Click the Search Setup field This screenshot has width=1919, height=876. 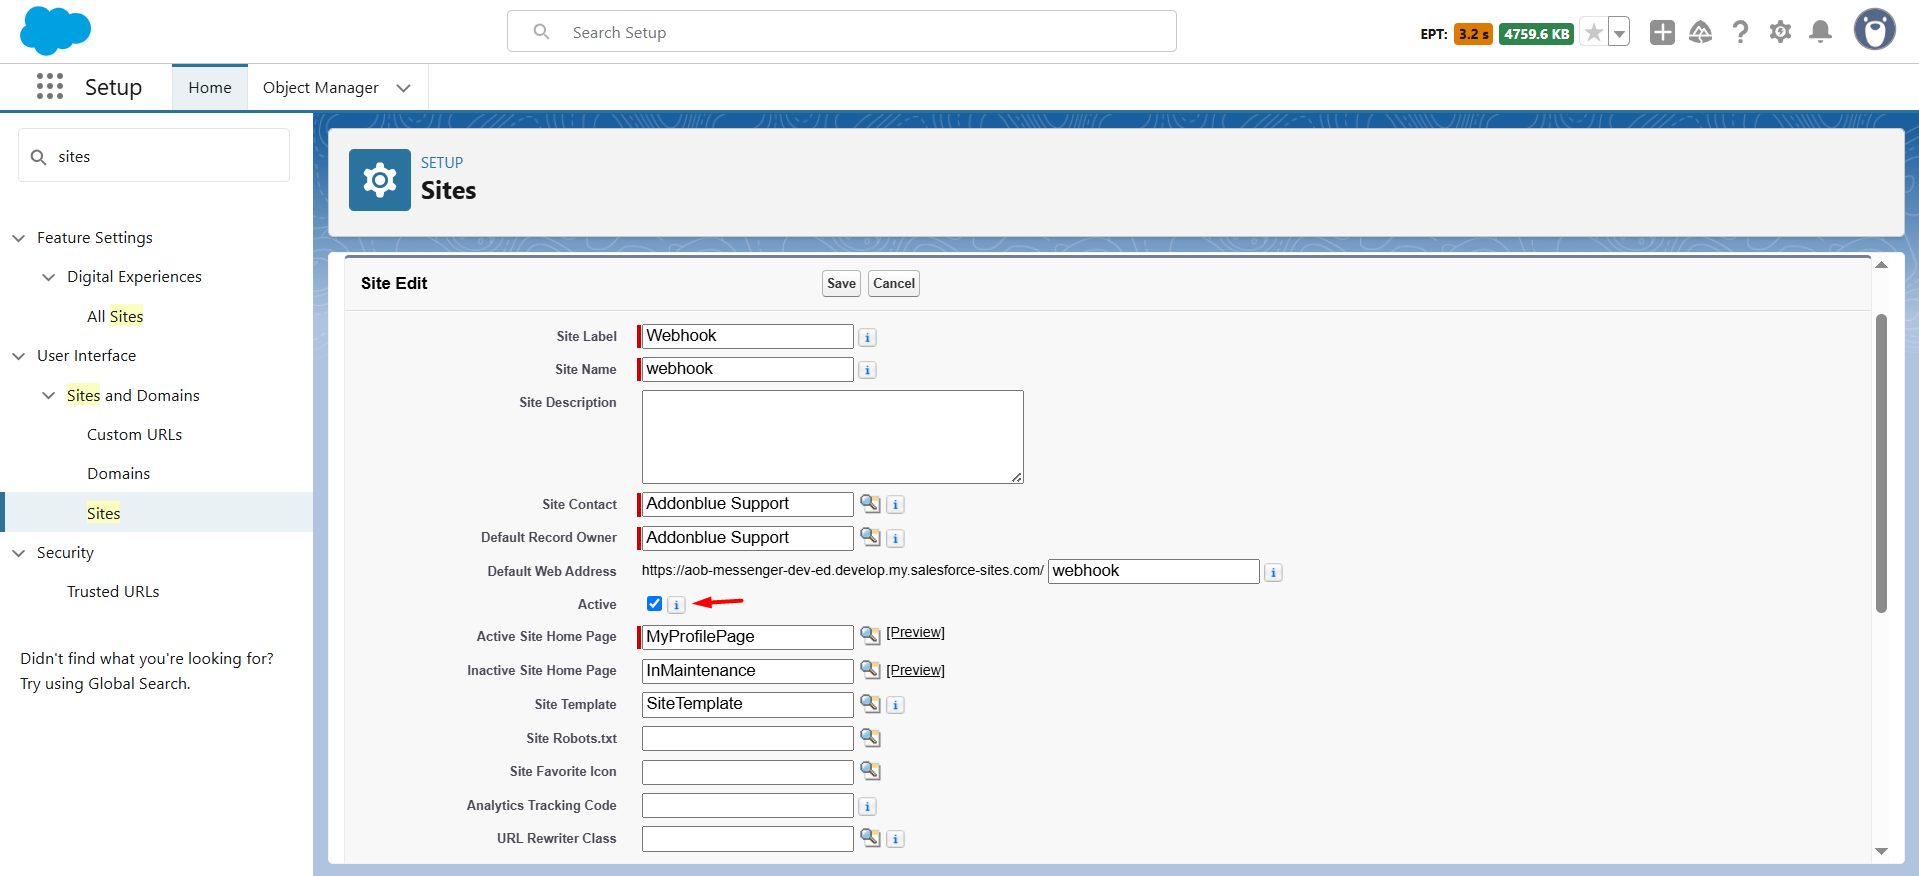[842, 32]
